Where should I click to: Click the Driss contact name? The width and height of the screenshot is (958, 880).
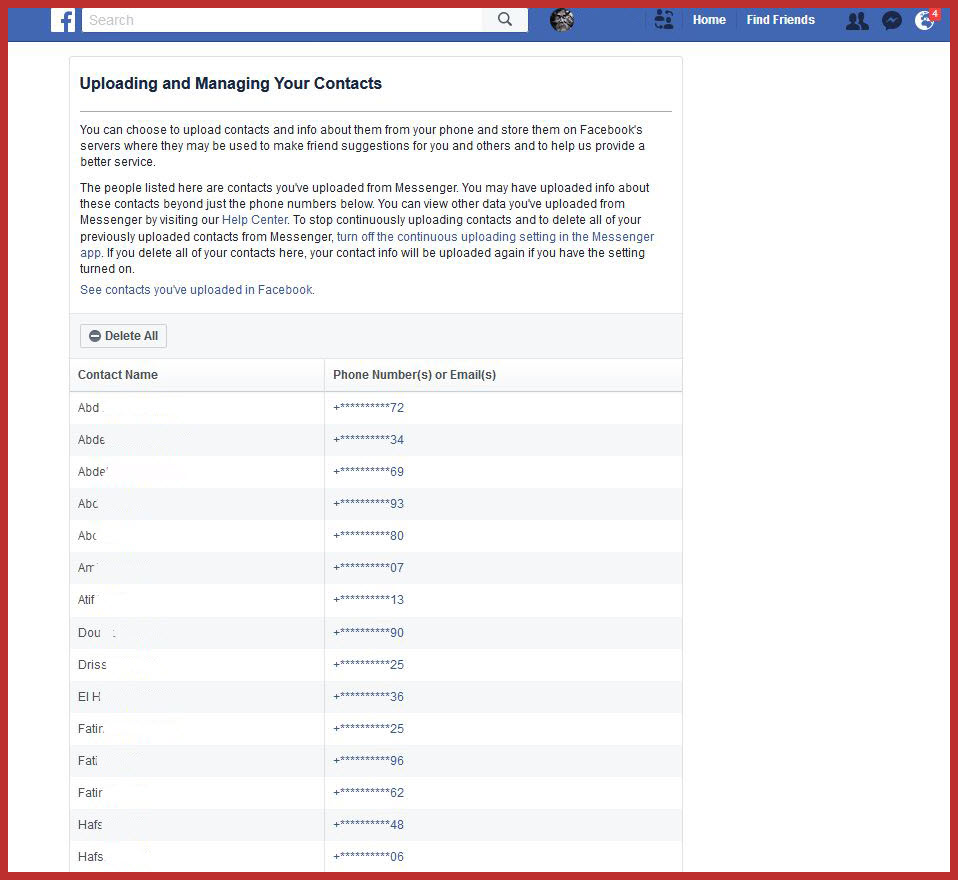(92, 665)
